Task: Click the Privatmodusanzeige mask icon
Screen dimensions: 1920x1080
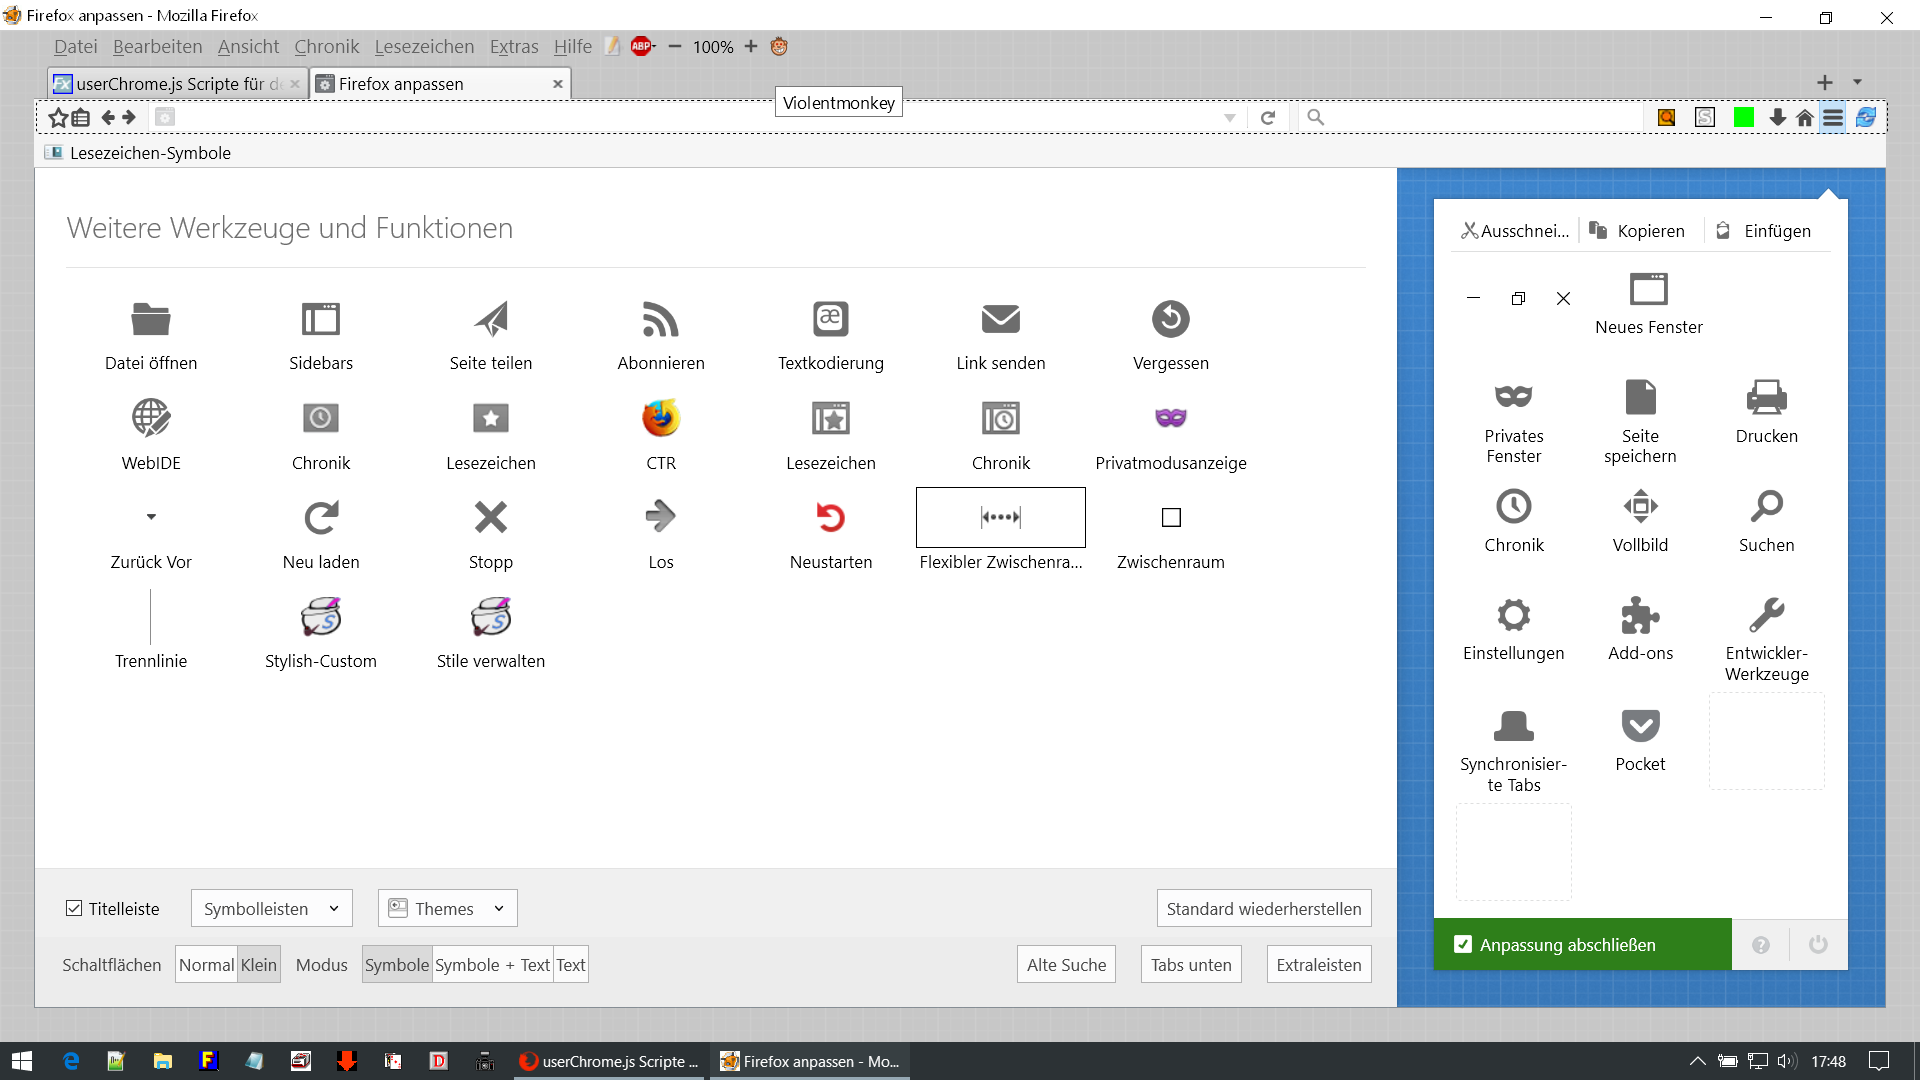Action: [x=1170, y=418]
